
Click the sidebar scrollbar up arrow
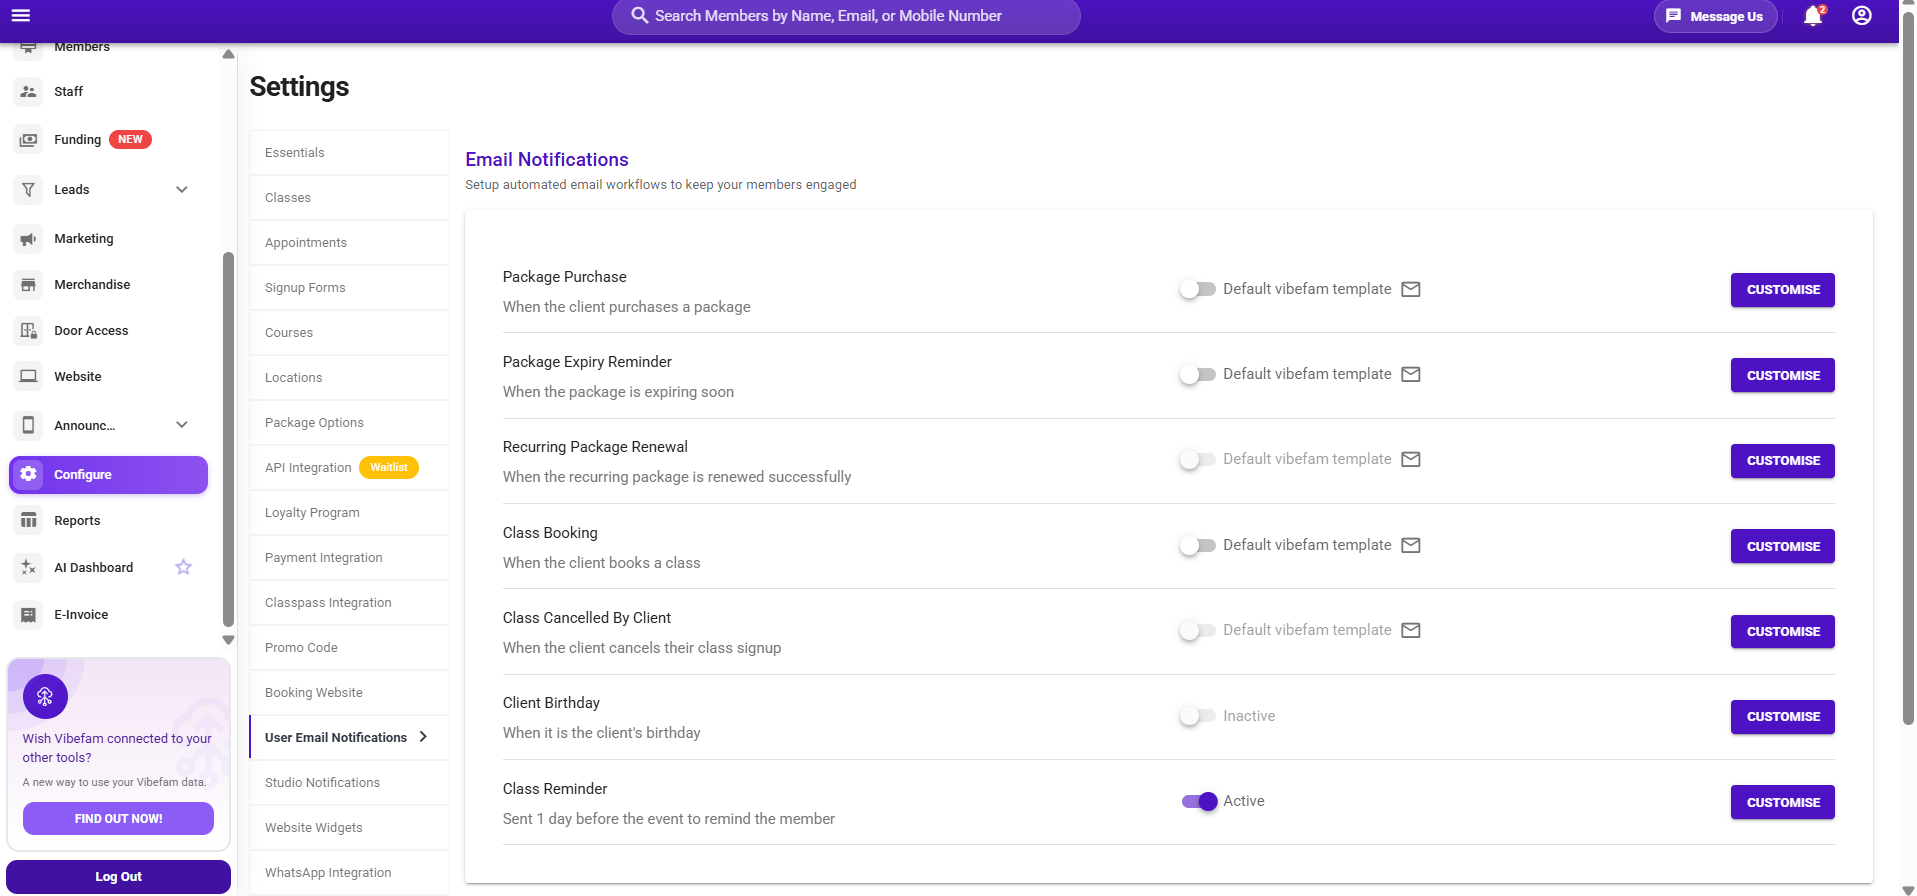pyautogui.click(x=228, y=54)
